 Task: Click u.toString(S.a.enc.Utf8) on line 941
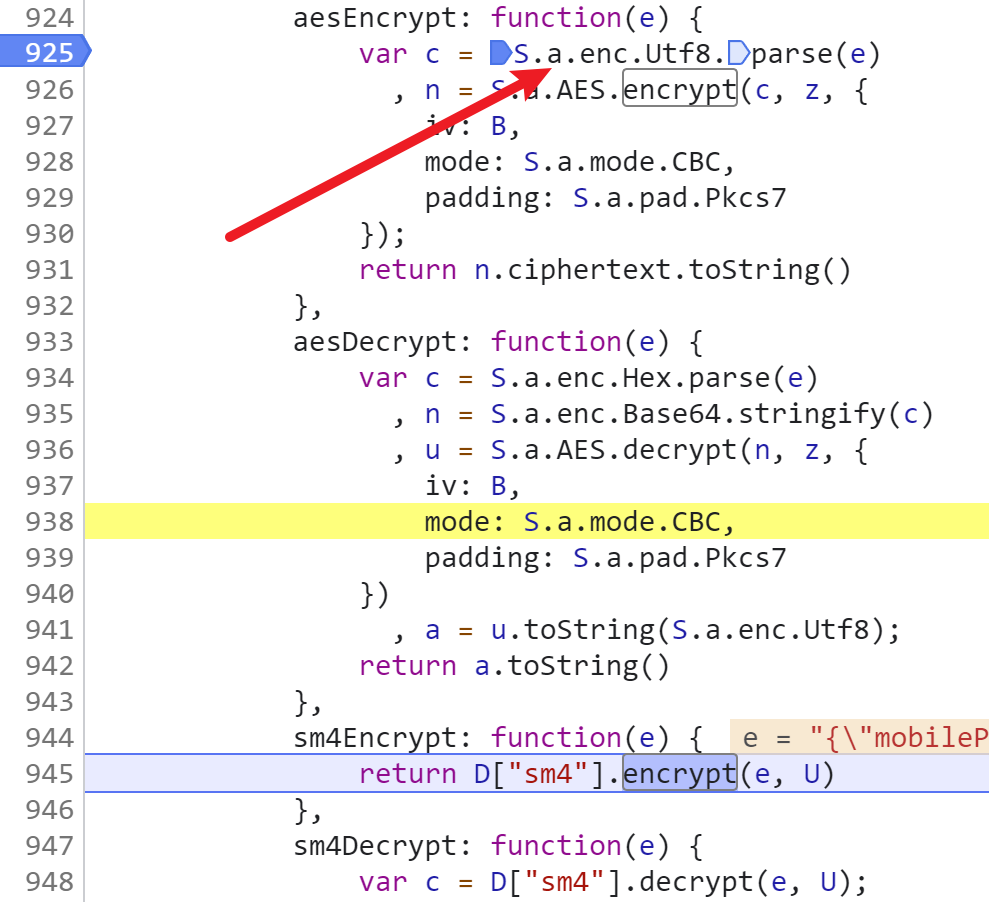tap(687, 630)
